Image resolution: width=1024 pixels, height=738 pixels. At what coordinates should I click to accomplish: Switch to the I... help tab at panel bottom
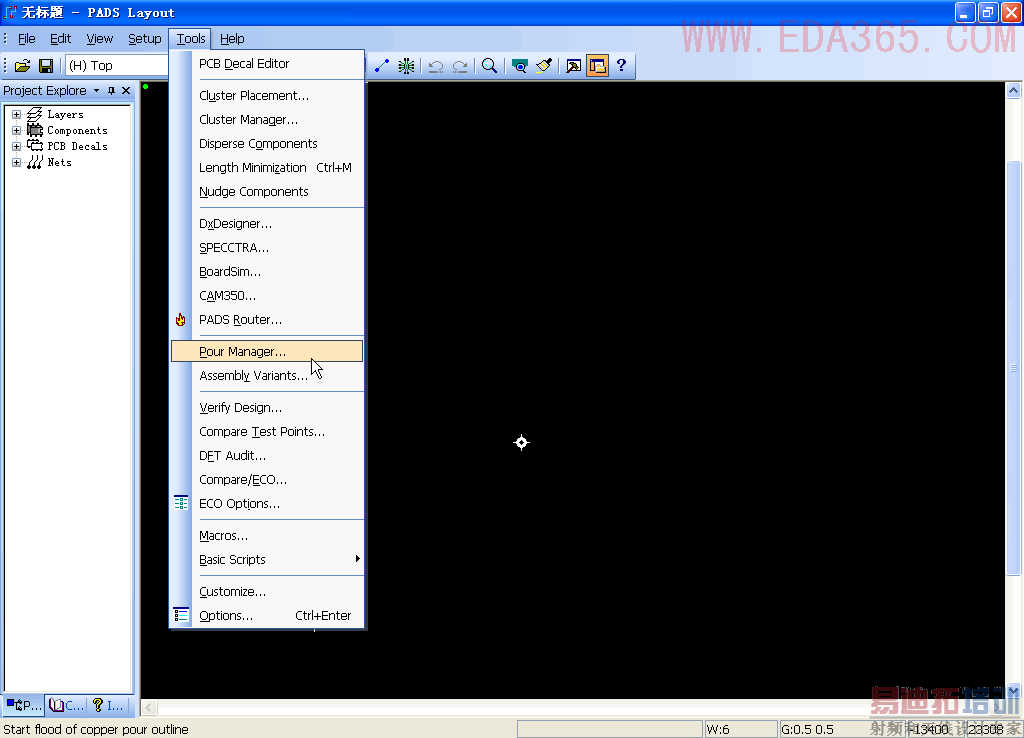(108, 705)
